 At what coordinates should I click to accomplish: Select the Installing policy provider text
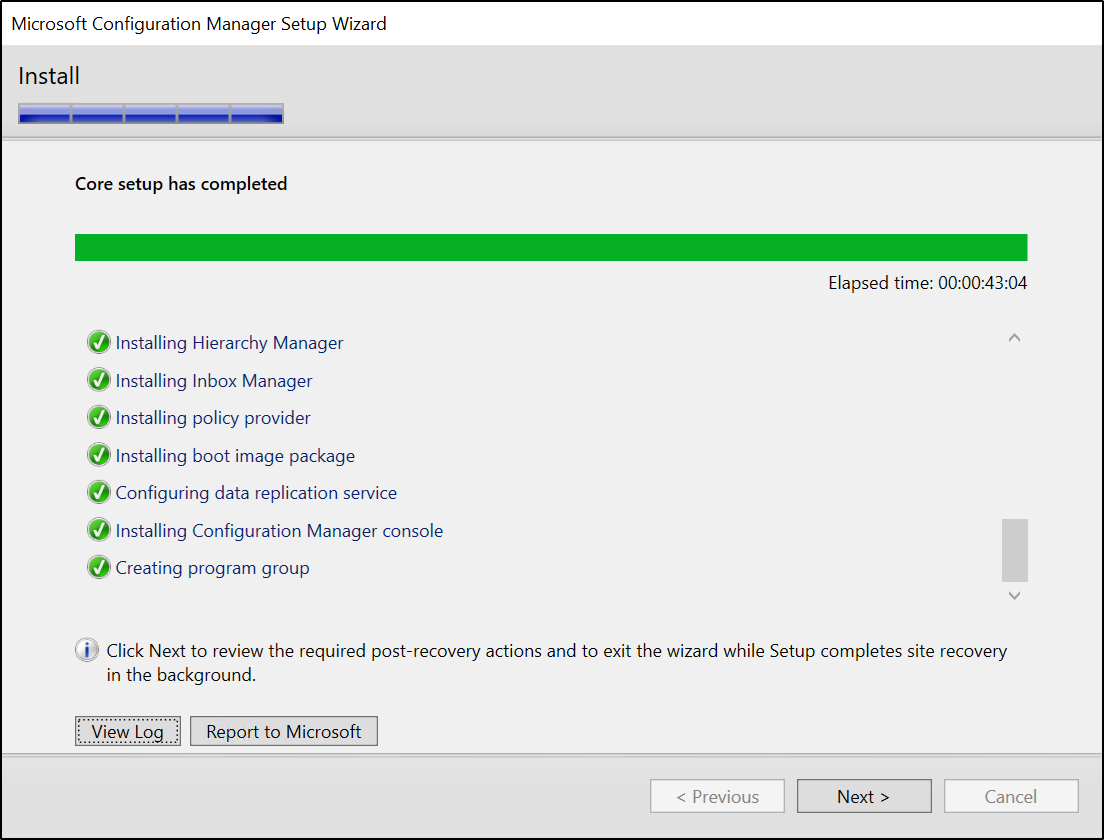pyautogui.click(x=213, y=418)
